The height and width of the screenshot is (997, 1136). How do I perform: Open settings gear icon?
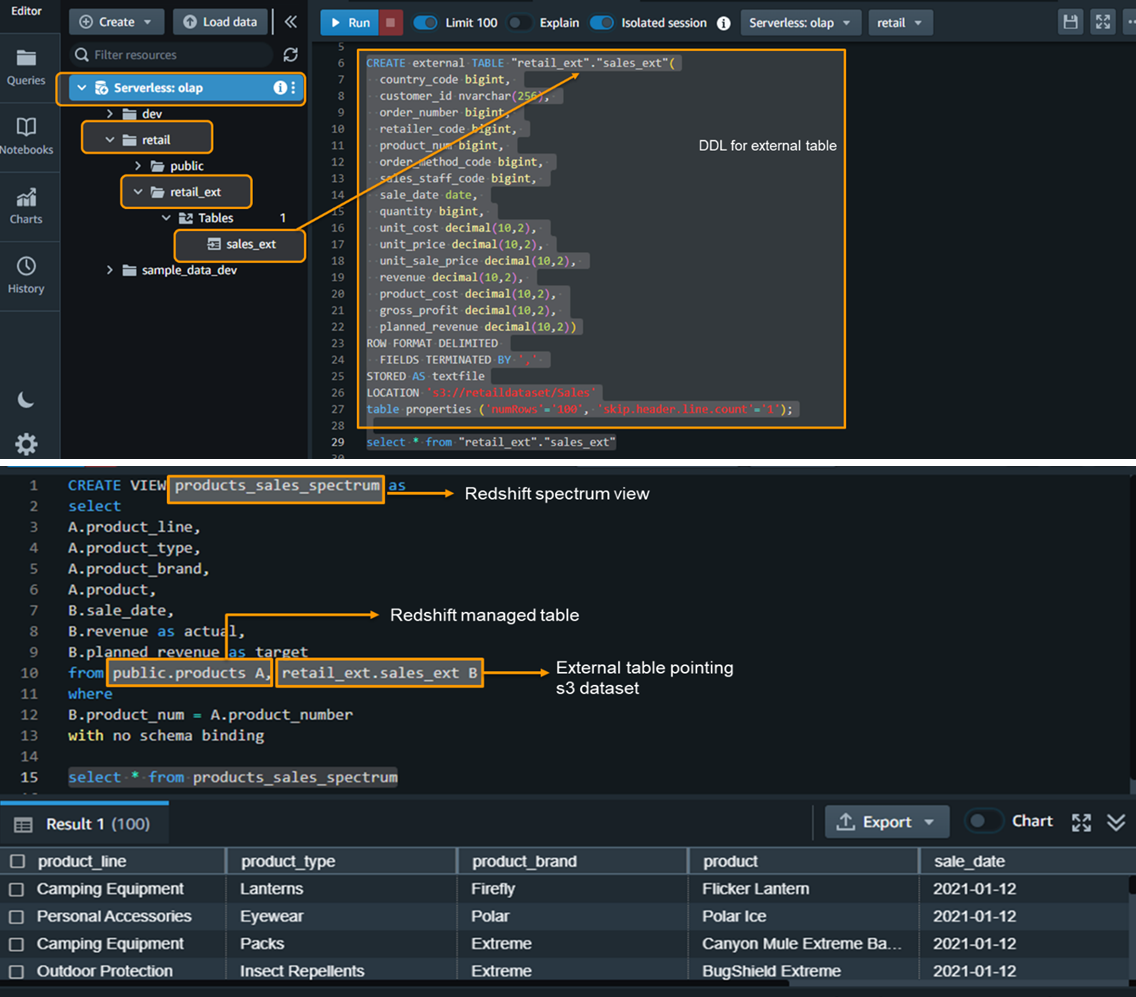[26, 444]
